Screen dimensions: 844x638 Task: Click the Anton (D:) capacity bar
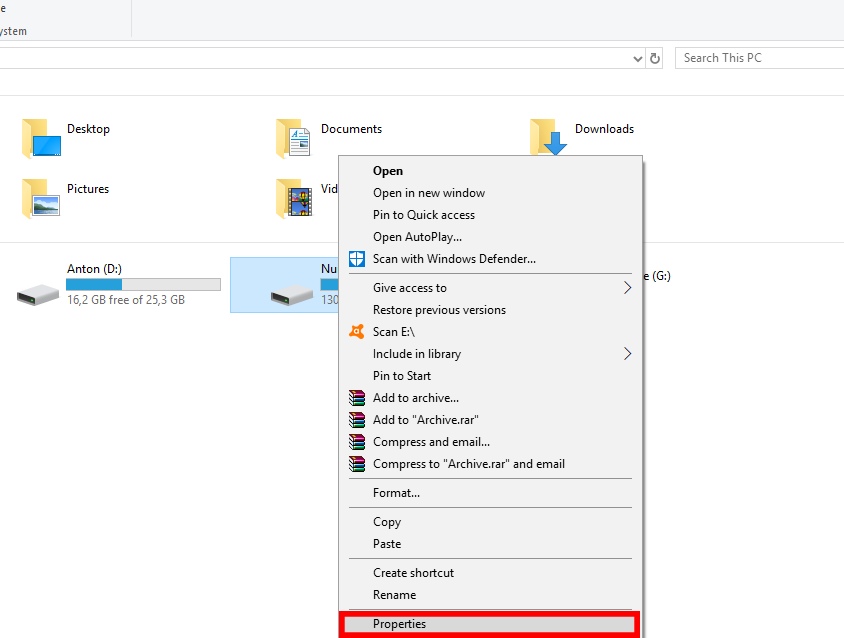143,282
